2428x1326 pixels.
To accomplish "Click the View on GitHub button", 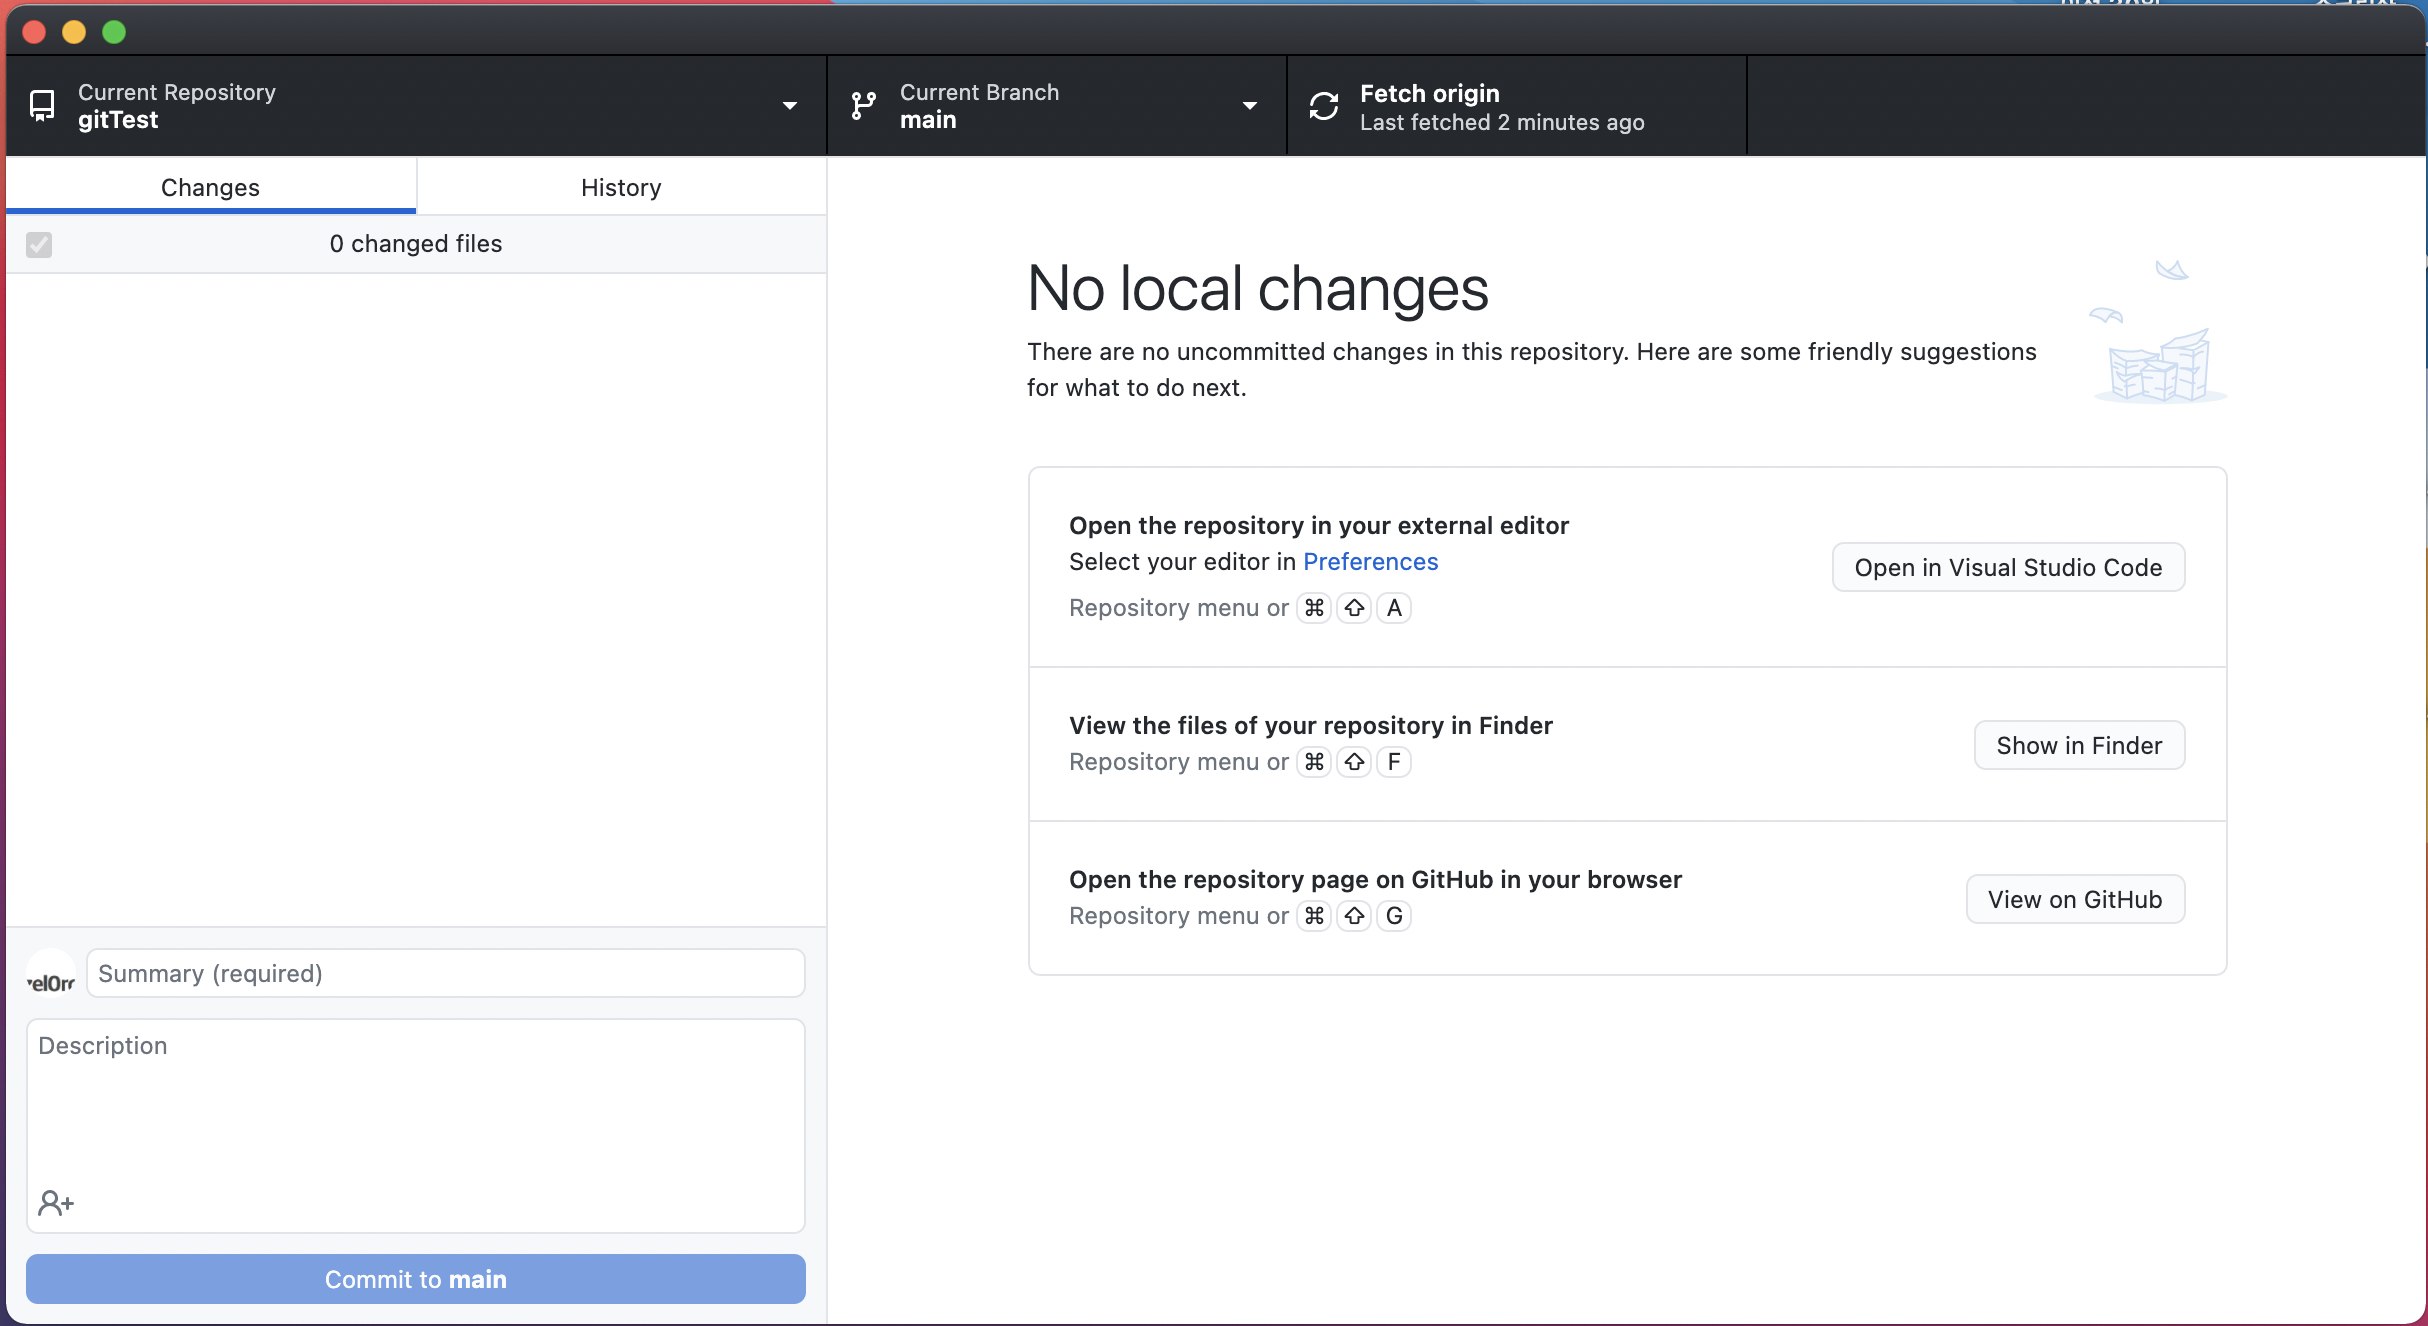I will [x=2075, y=899].
